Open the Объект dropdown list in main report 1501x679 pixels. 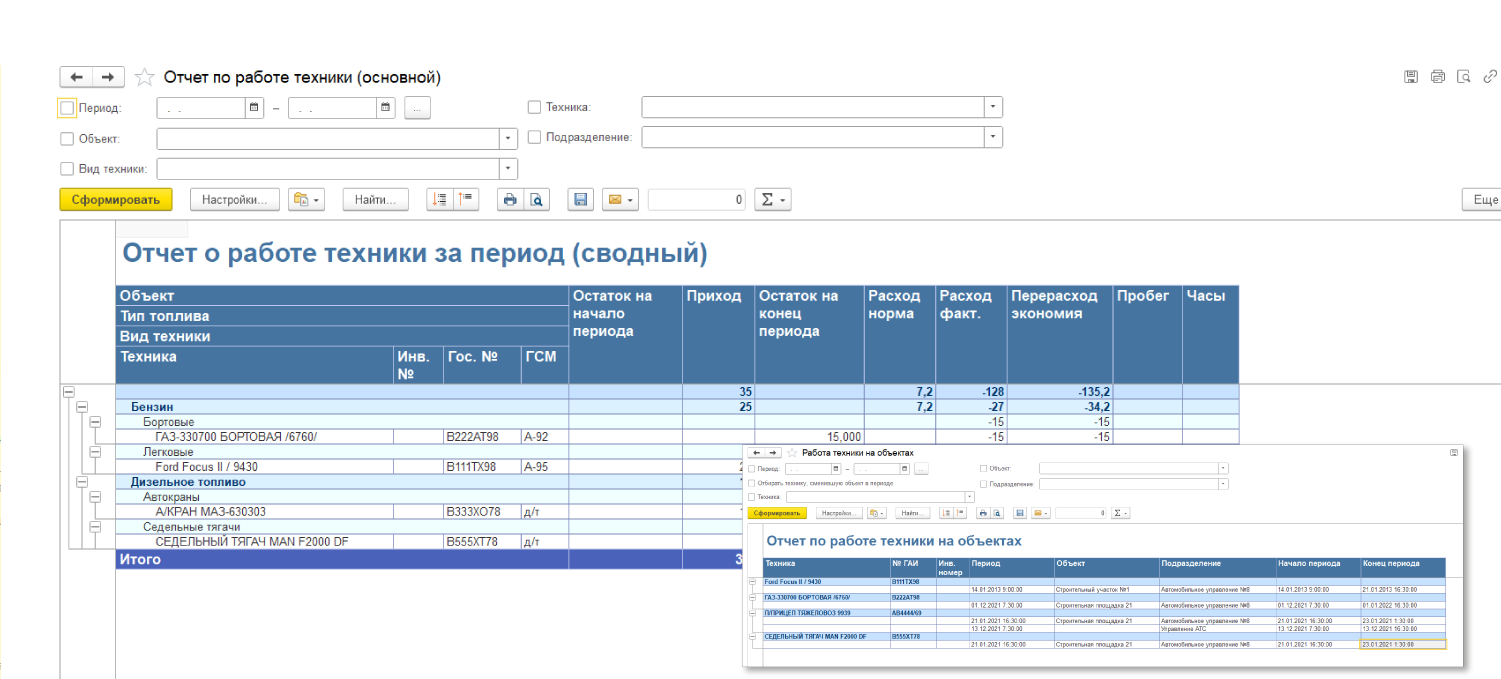(508, 139)
